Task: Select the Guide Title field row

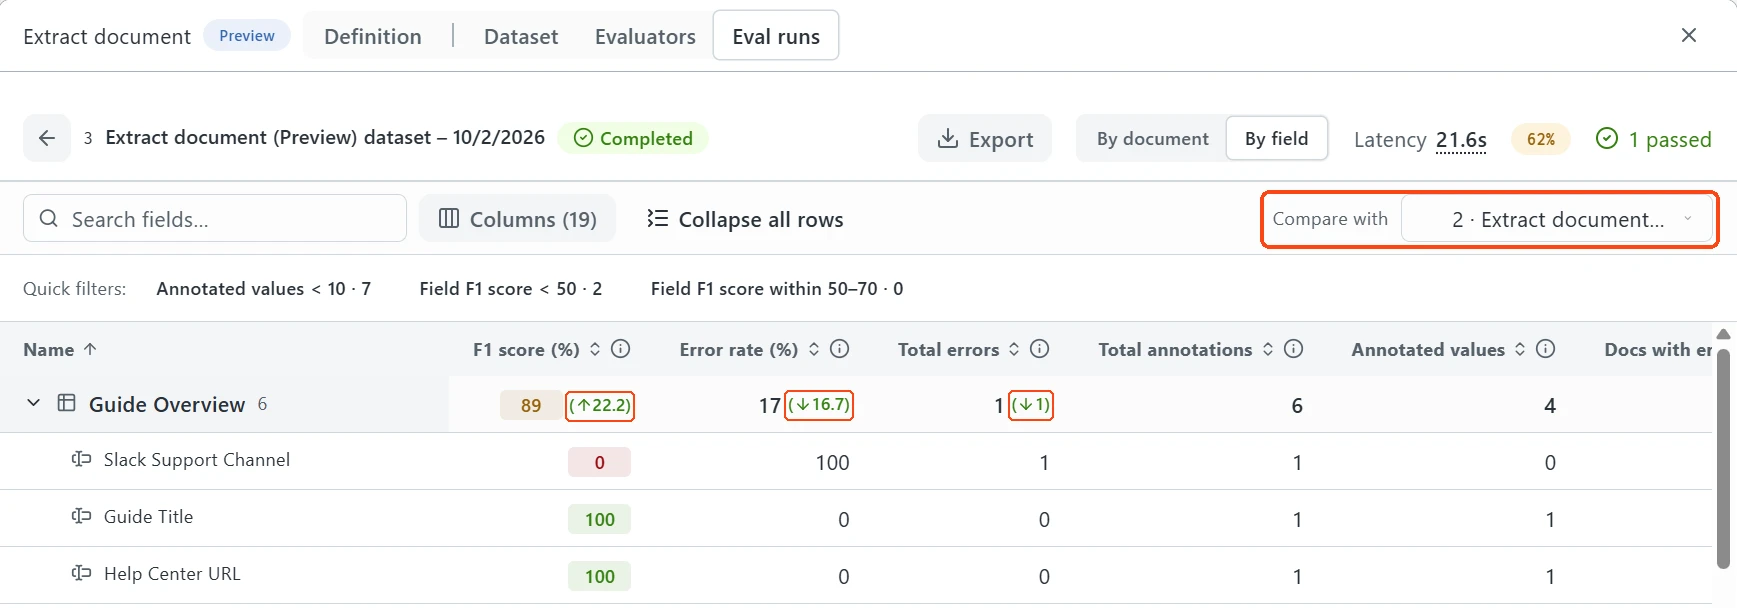Action: (x=856, y=518)
